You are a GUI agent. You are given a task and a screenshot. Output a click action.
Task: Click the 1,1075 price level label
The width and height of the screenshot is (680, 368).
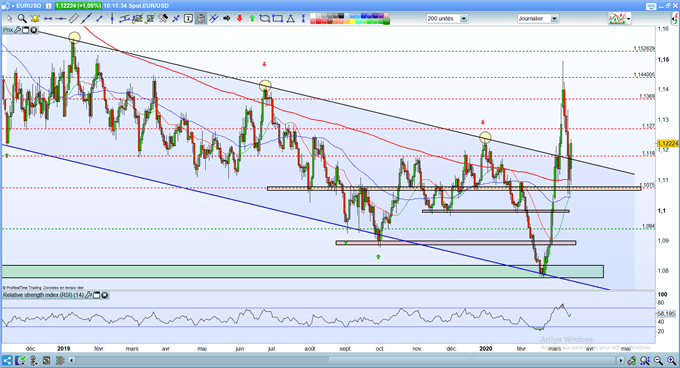(647, 185)
